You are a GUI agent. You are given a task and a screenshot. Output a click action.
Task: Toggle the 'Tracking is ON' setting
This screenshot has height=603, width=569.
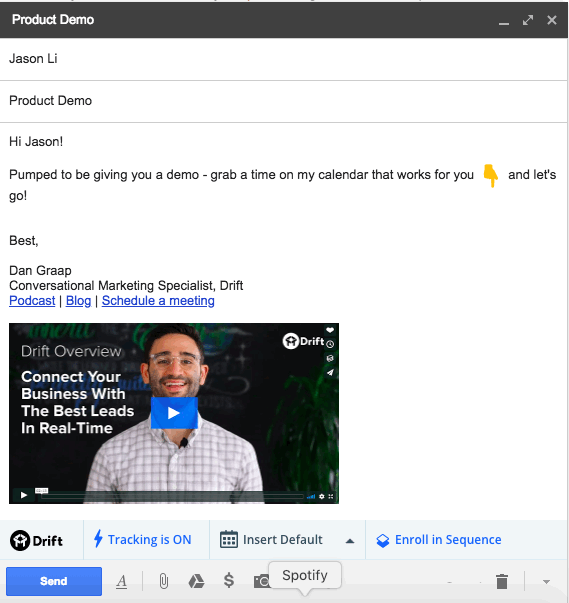click(x=143, y=540)
